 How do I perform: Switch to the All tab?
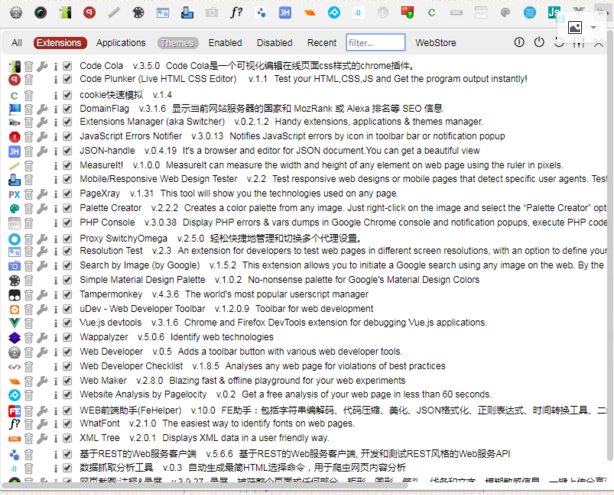[x=17, y=43]
